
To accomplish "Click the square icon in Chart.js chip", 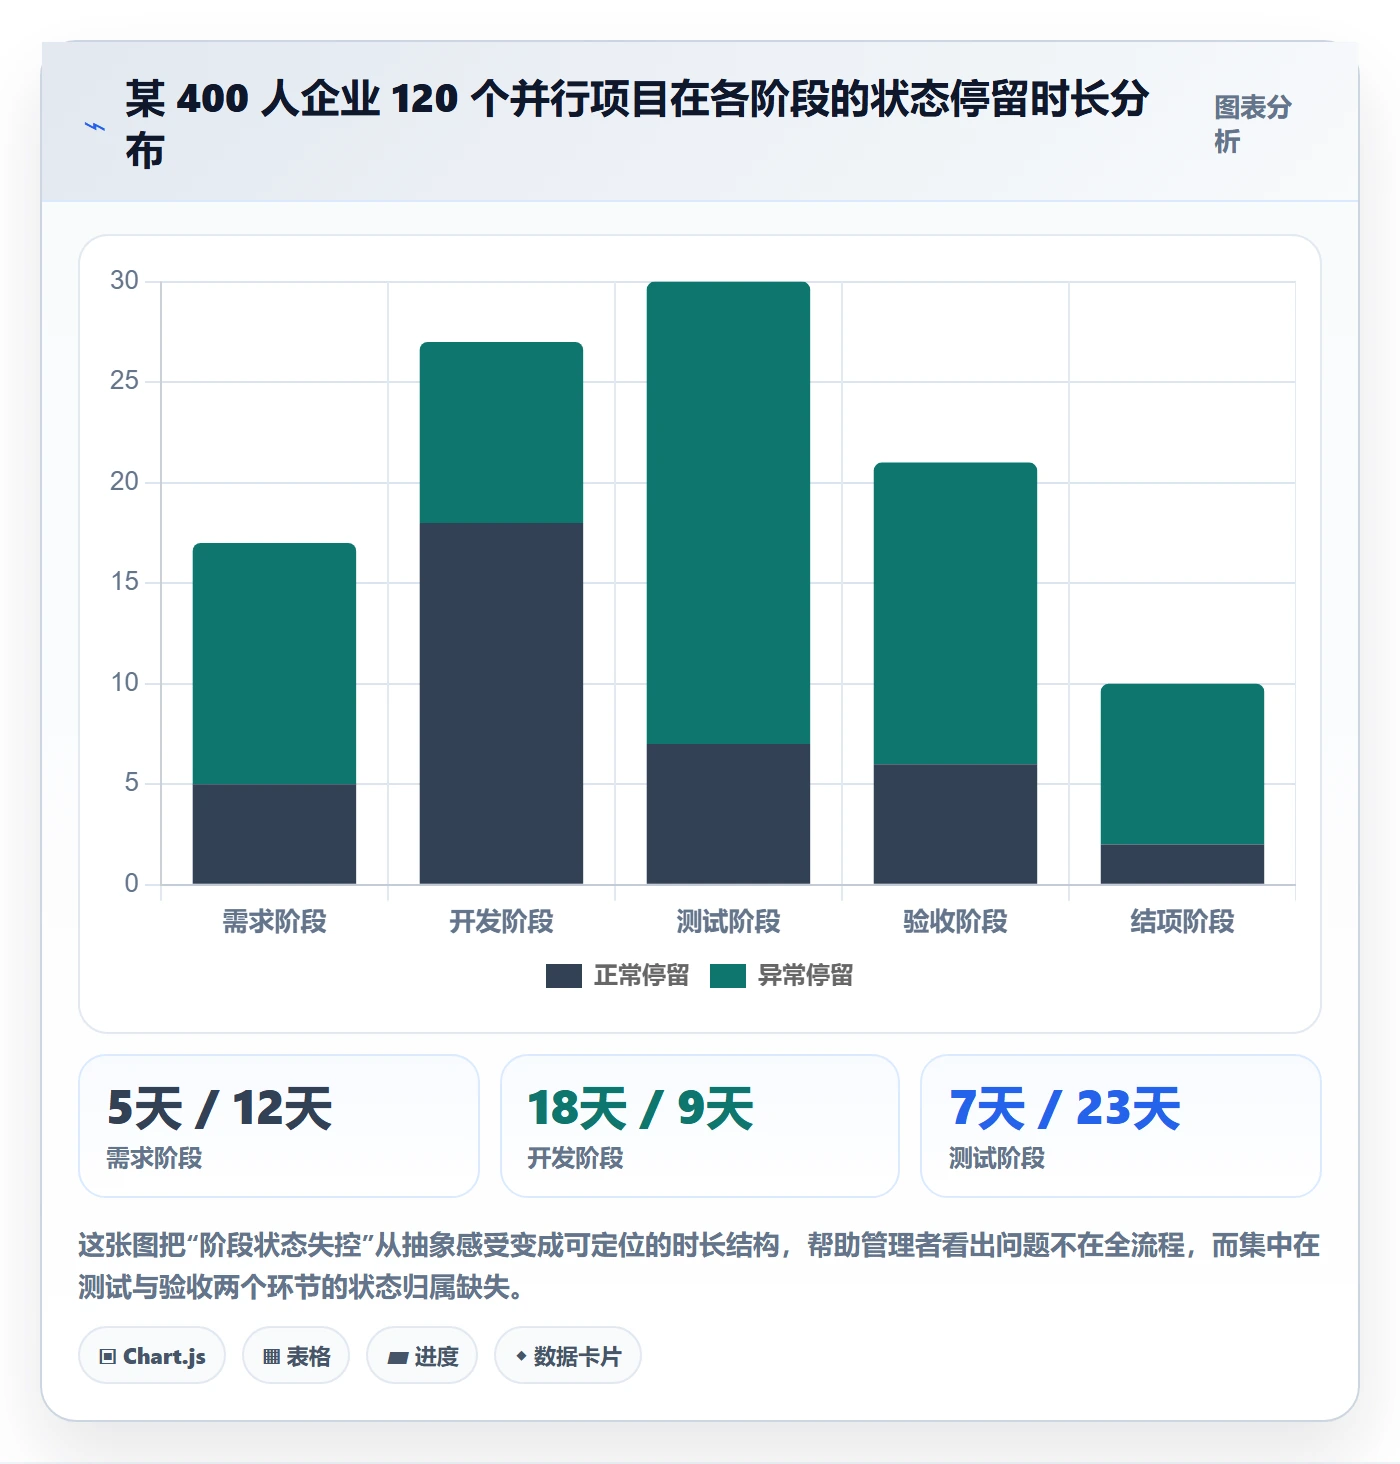I will (108, 1357).
